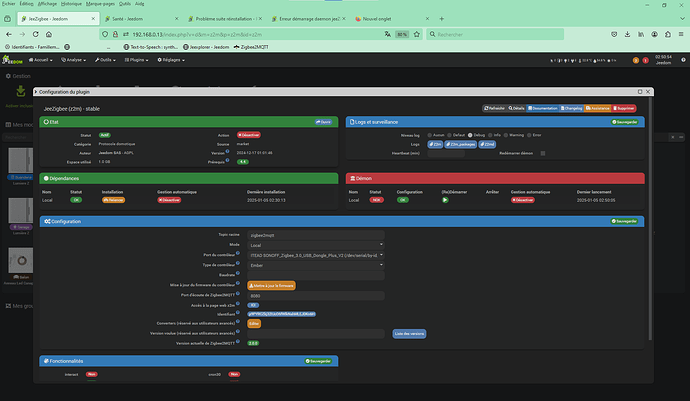Viewport: 690px width, 401px height.
Task: Open the Port du contrôleur dropdown
Action: pyautogui.click(x=316, y=255)
